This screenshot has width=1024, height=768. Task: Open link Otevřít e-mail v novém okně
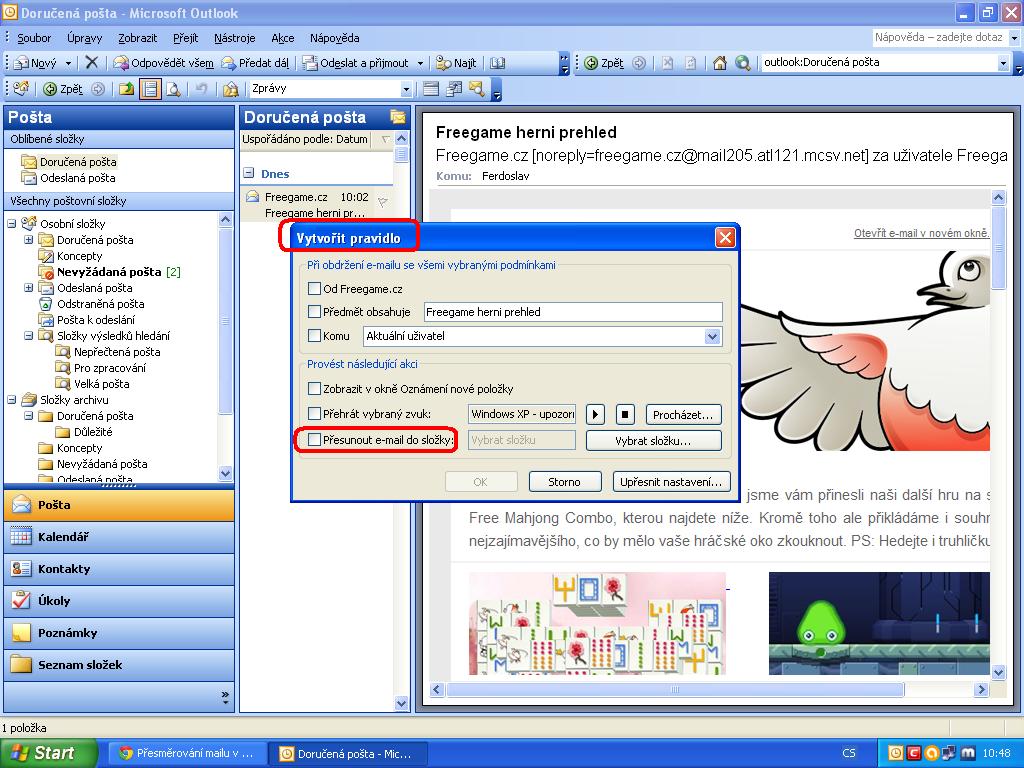pyautogui.click(x=921, y=233)
